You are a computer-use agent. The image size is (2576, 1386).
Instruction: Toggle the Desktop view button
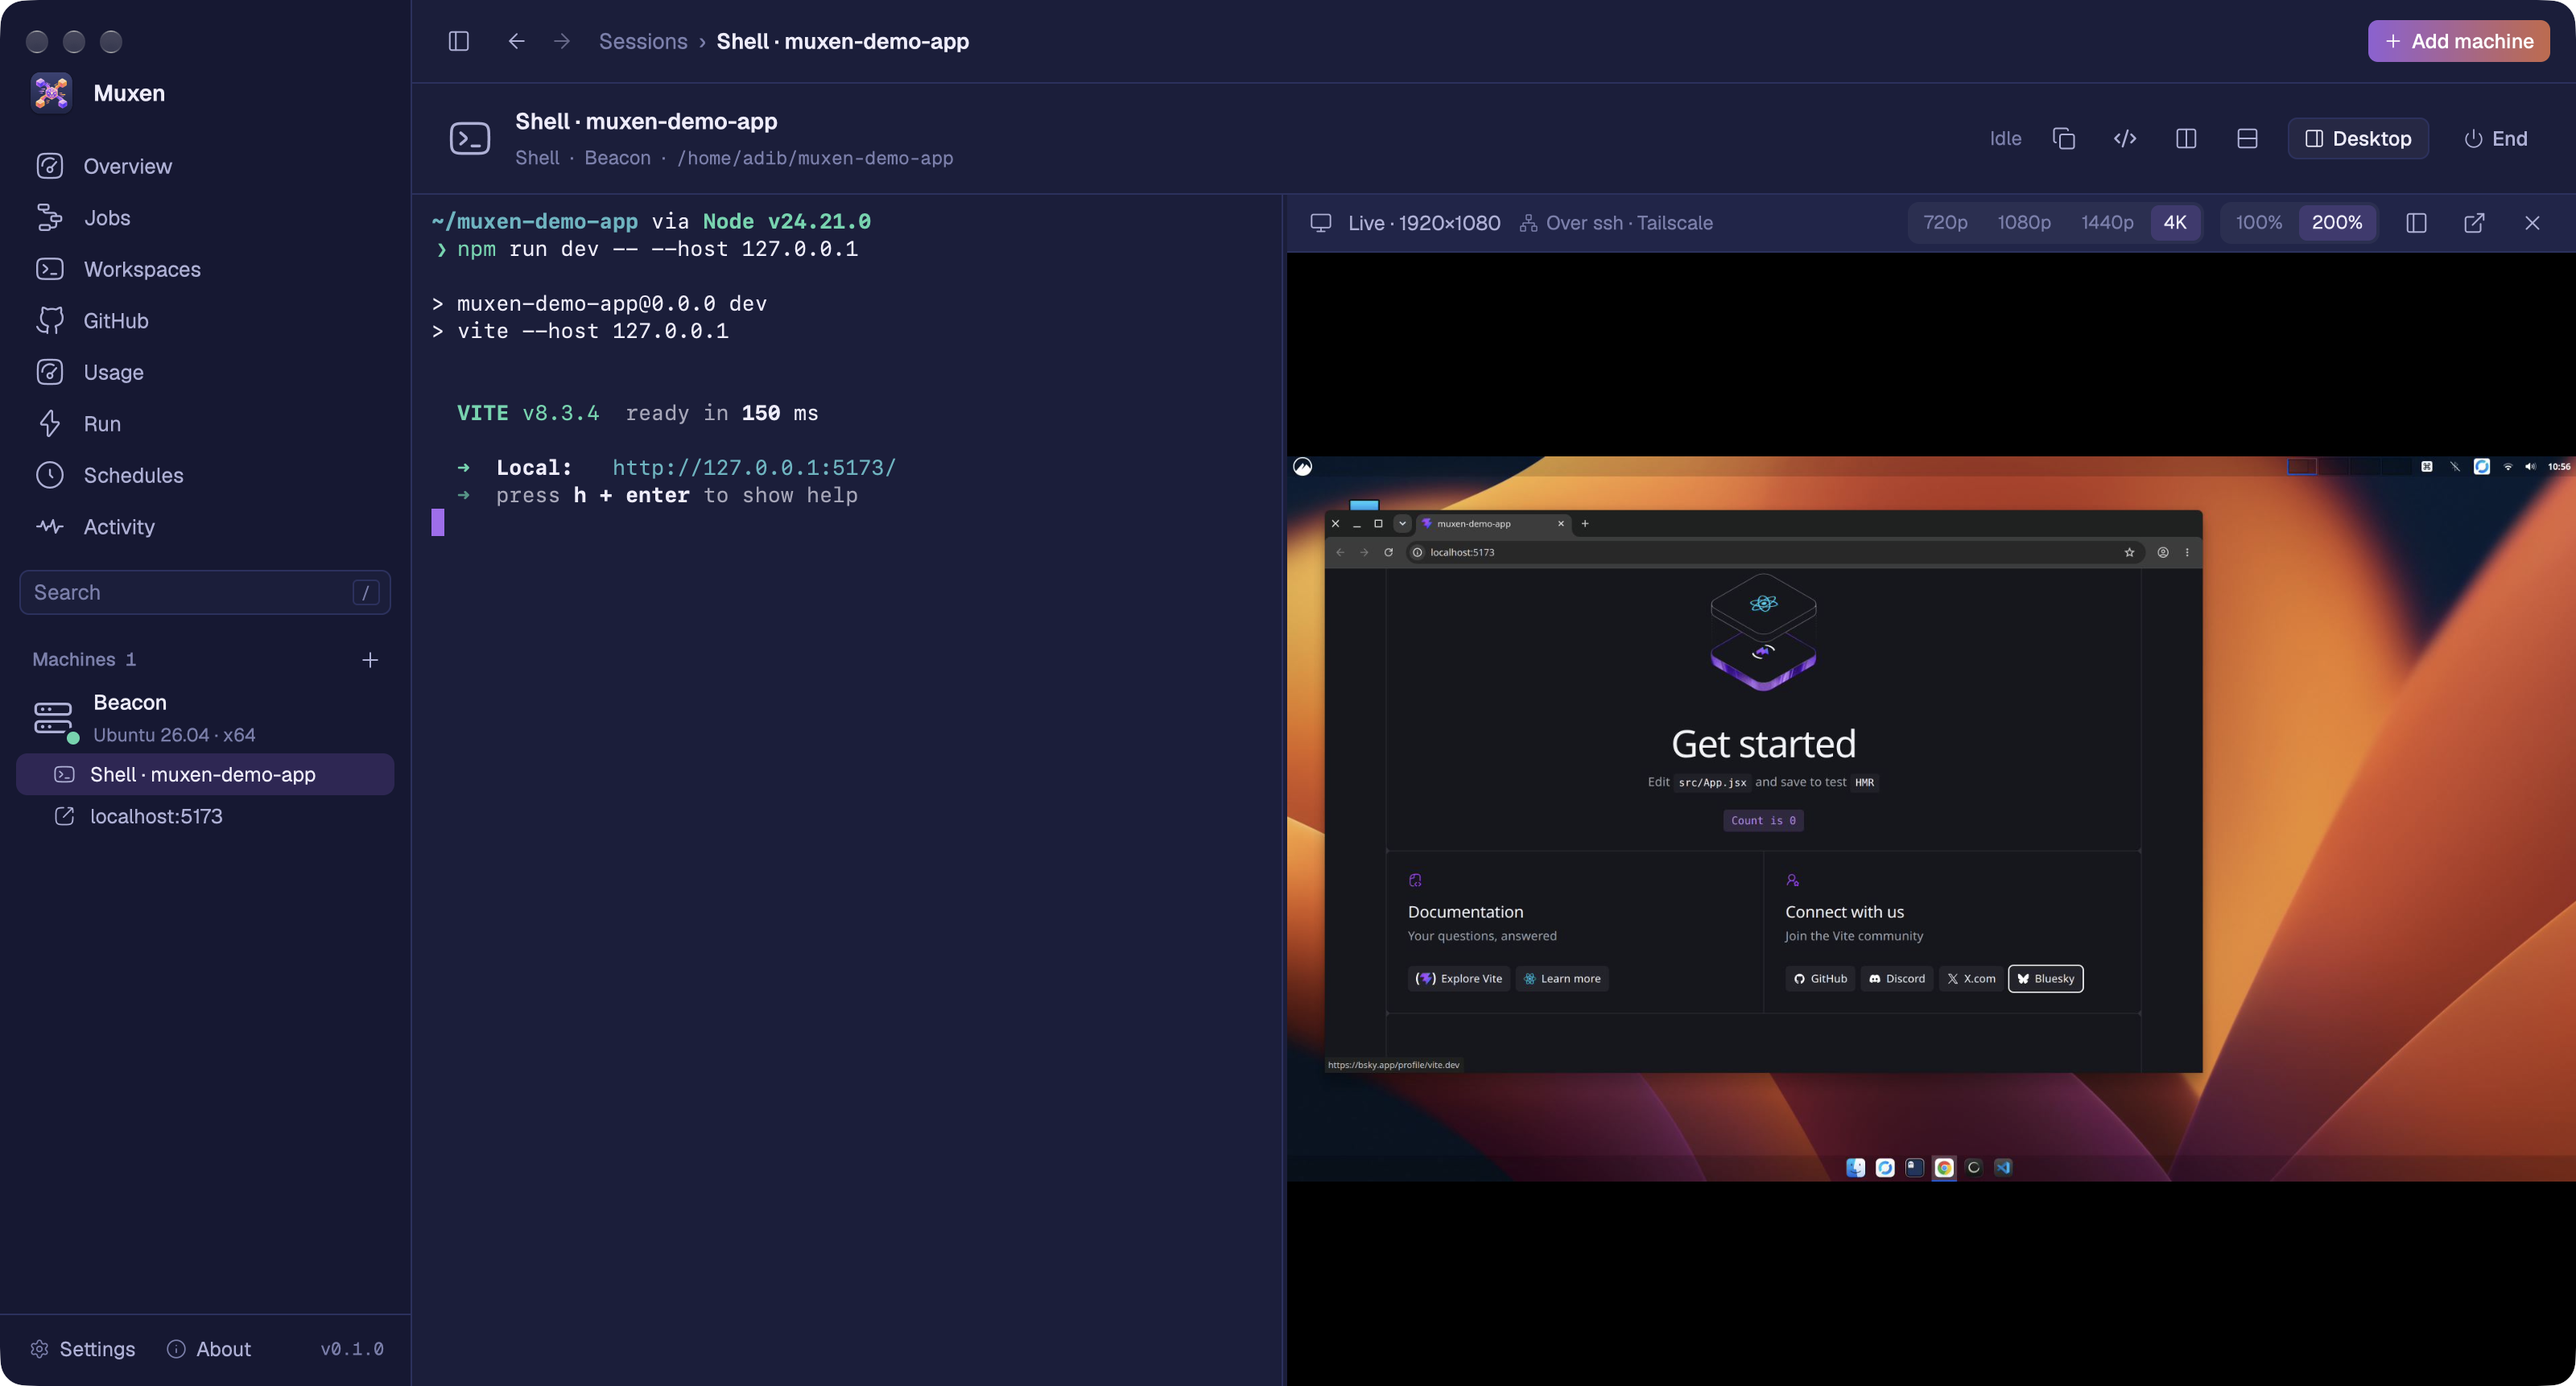(x=2358, y=138)
